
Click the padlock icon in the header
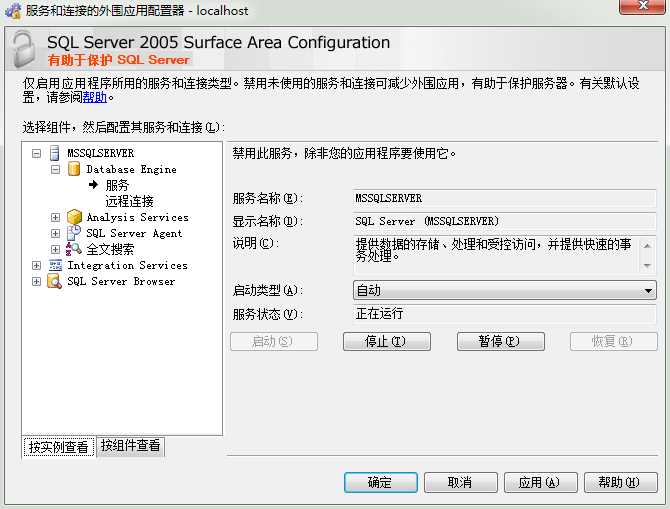pyautogui.click(x=24, y=49)
